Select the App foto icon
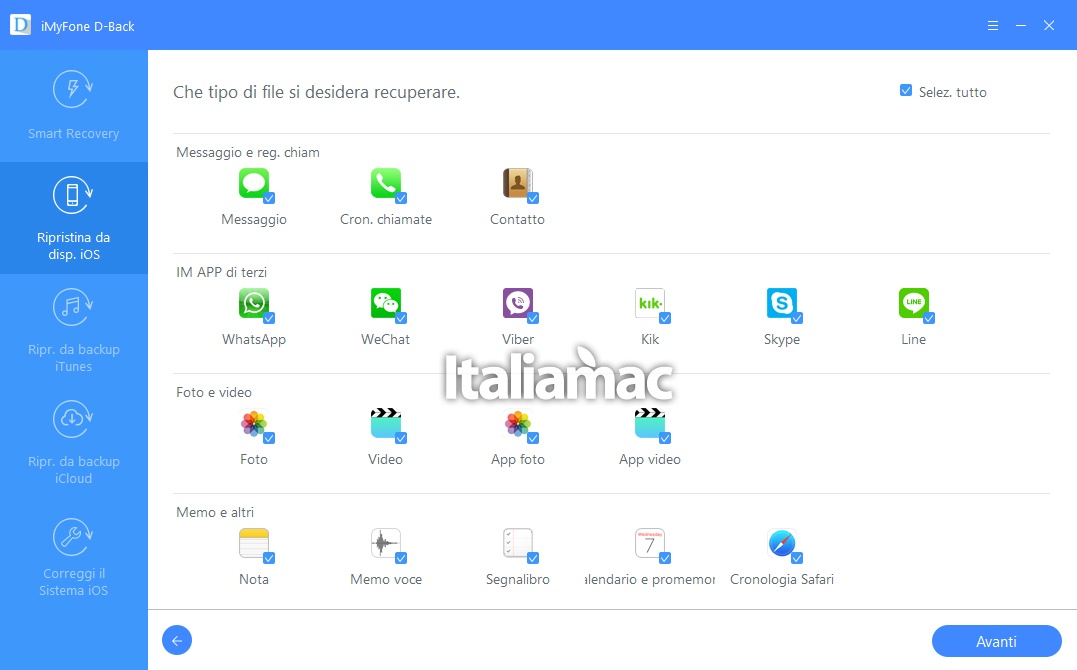 point(517,423)
